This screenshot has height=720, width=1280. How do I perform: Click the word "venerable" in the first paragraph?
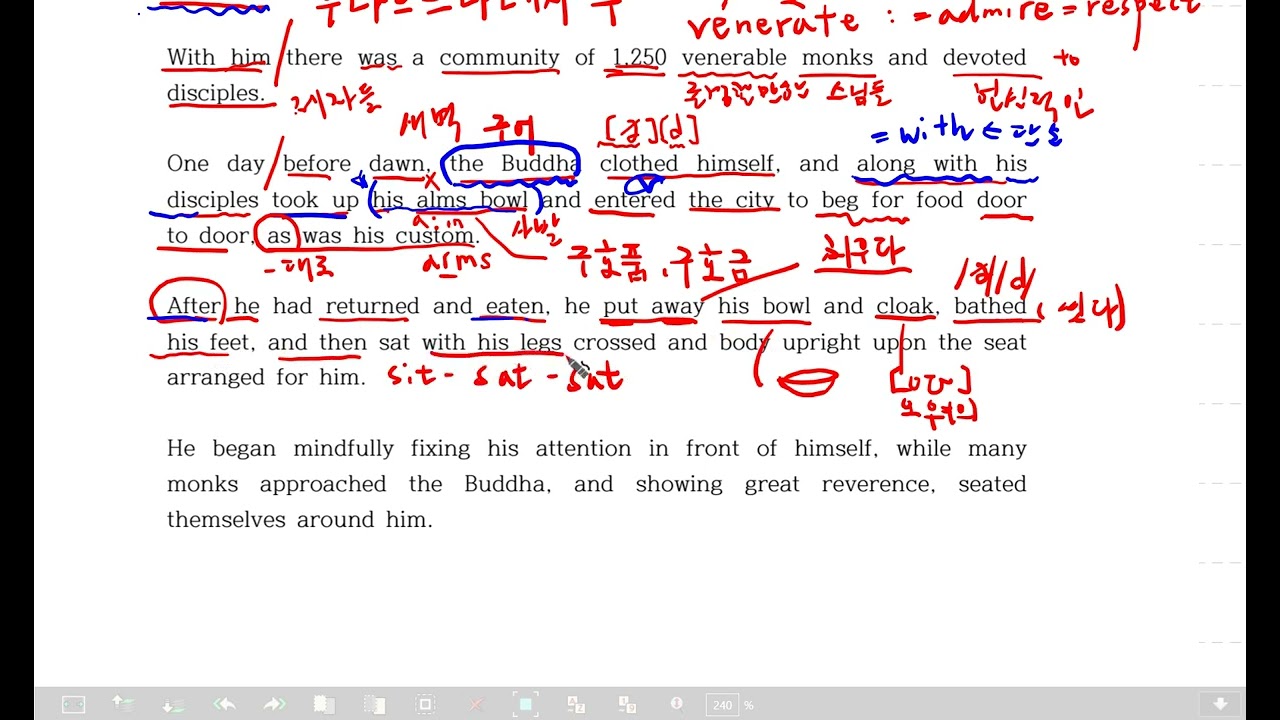(734, 57)
